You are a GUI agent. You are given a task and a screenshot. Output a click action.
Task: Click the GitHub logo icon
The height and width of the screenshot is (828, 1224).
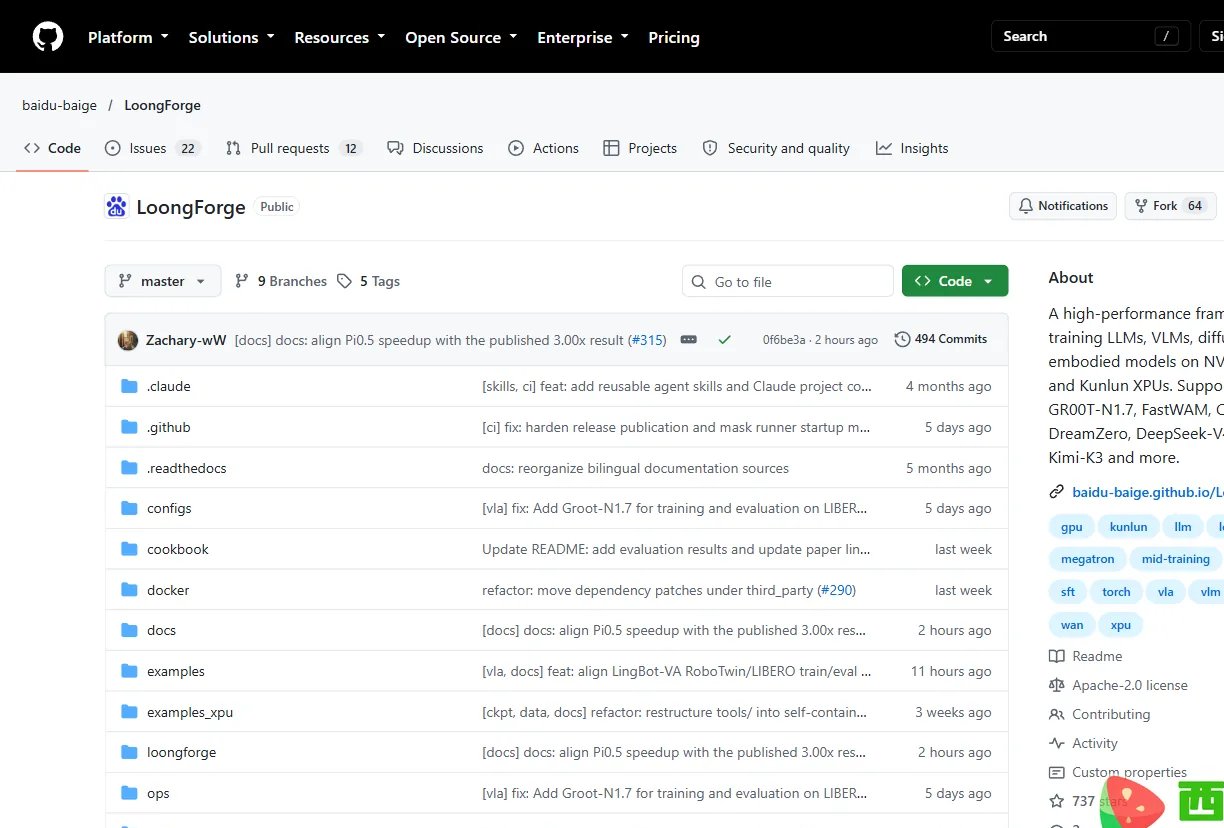click(x=48, y=37)
